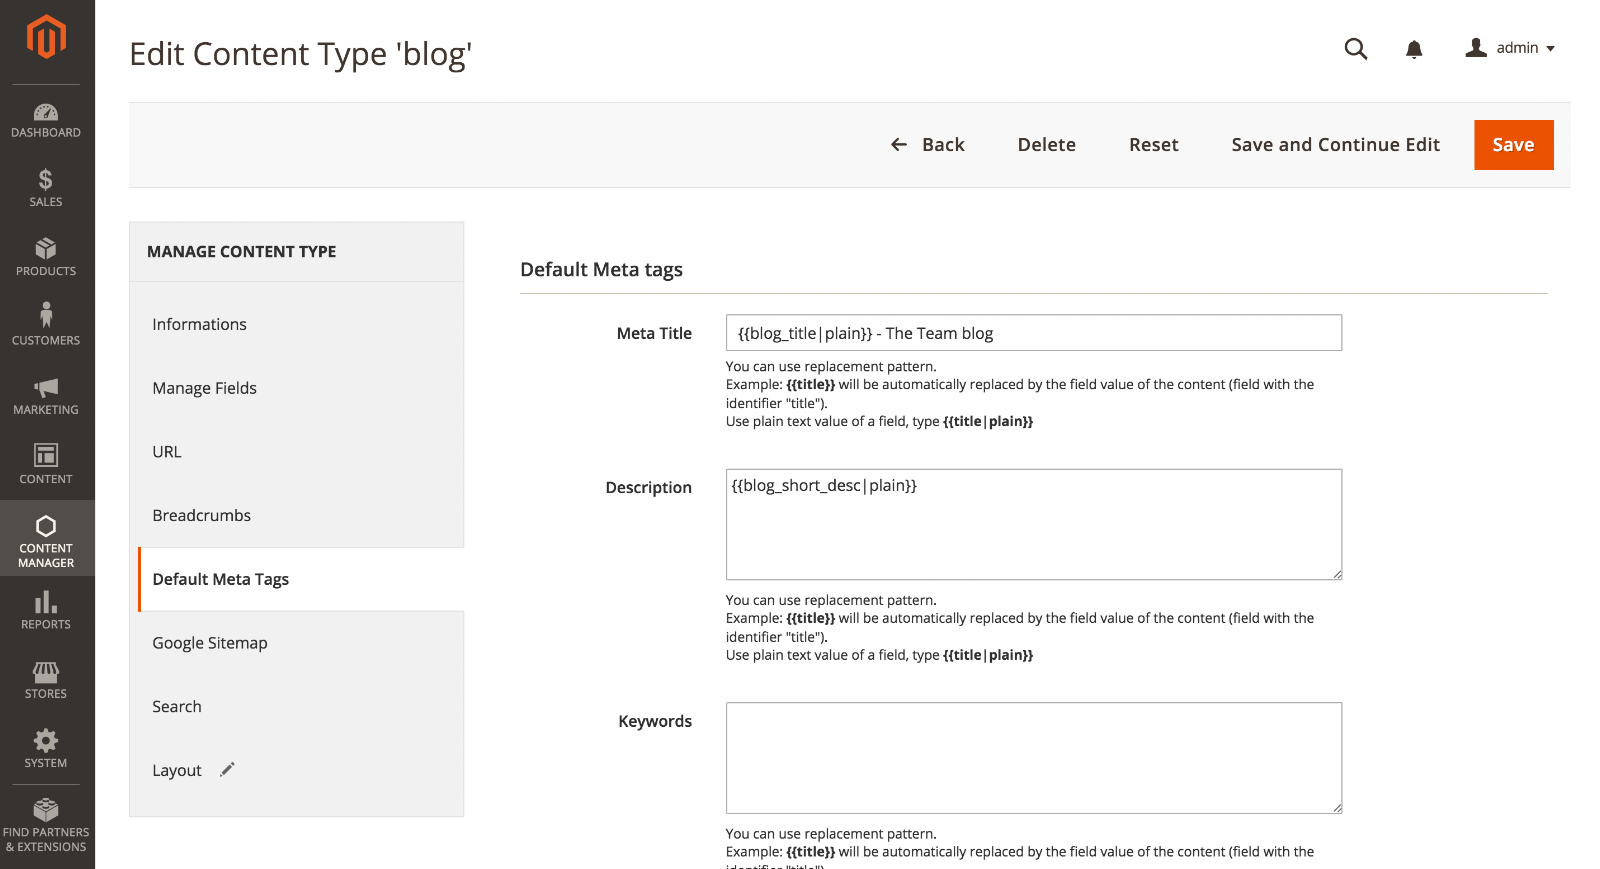This screenshot has height=869, width=1600.
Task: Click the Magento logo
Action: (x=46, y=37)
